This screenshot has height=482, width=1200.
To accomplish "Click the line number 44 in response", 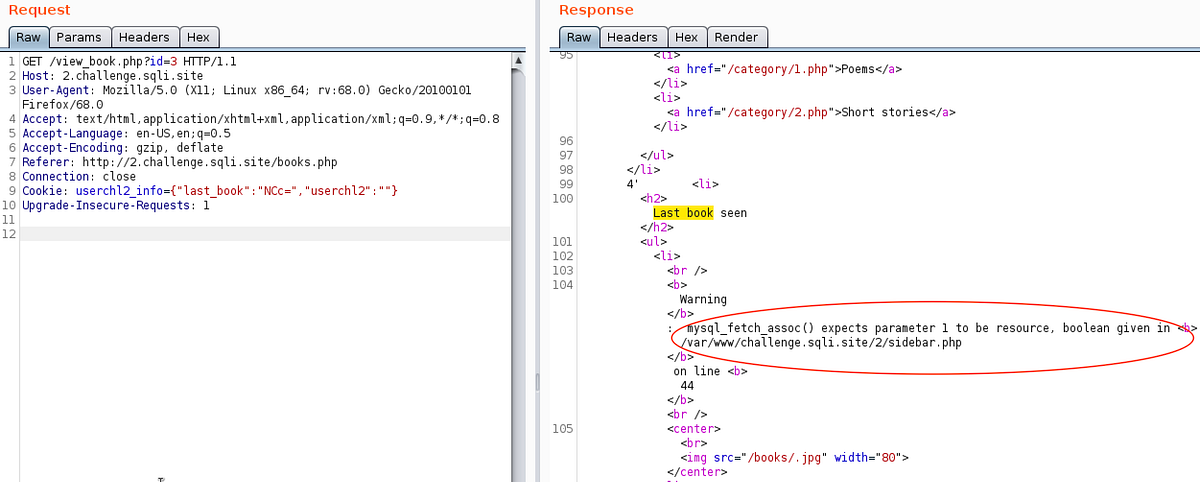I will coord(687,385).
